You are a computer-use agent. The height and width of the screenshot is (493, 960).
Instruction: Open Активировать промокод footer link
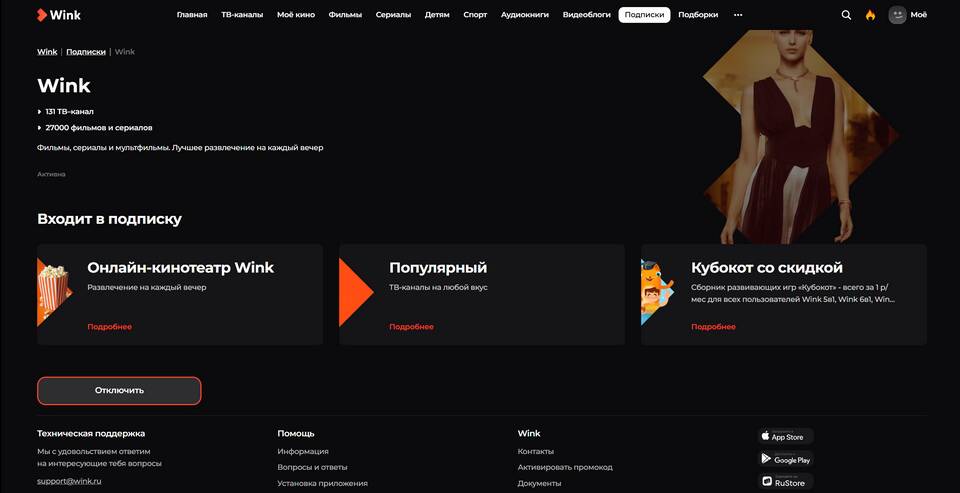click(x=565, y=467)
